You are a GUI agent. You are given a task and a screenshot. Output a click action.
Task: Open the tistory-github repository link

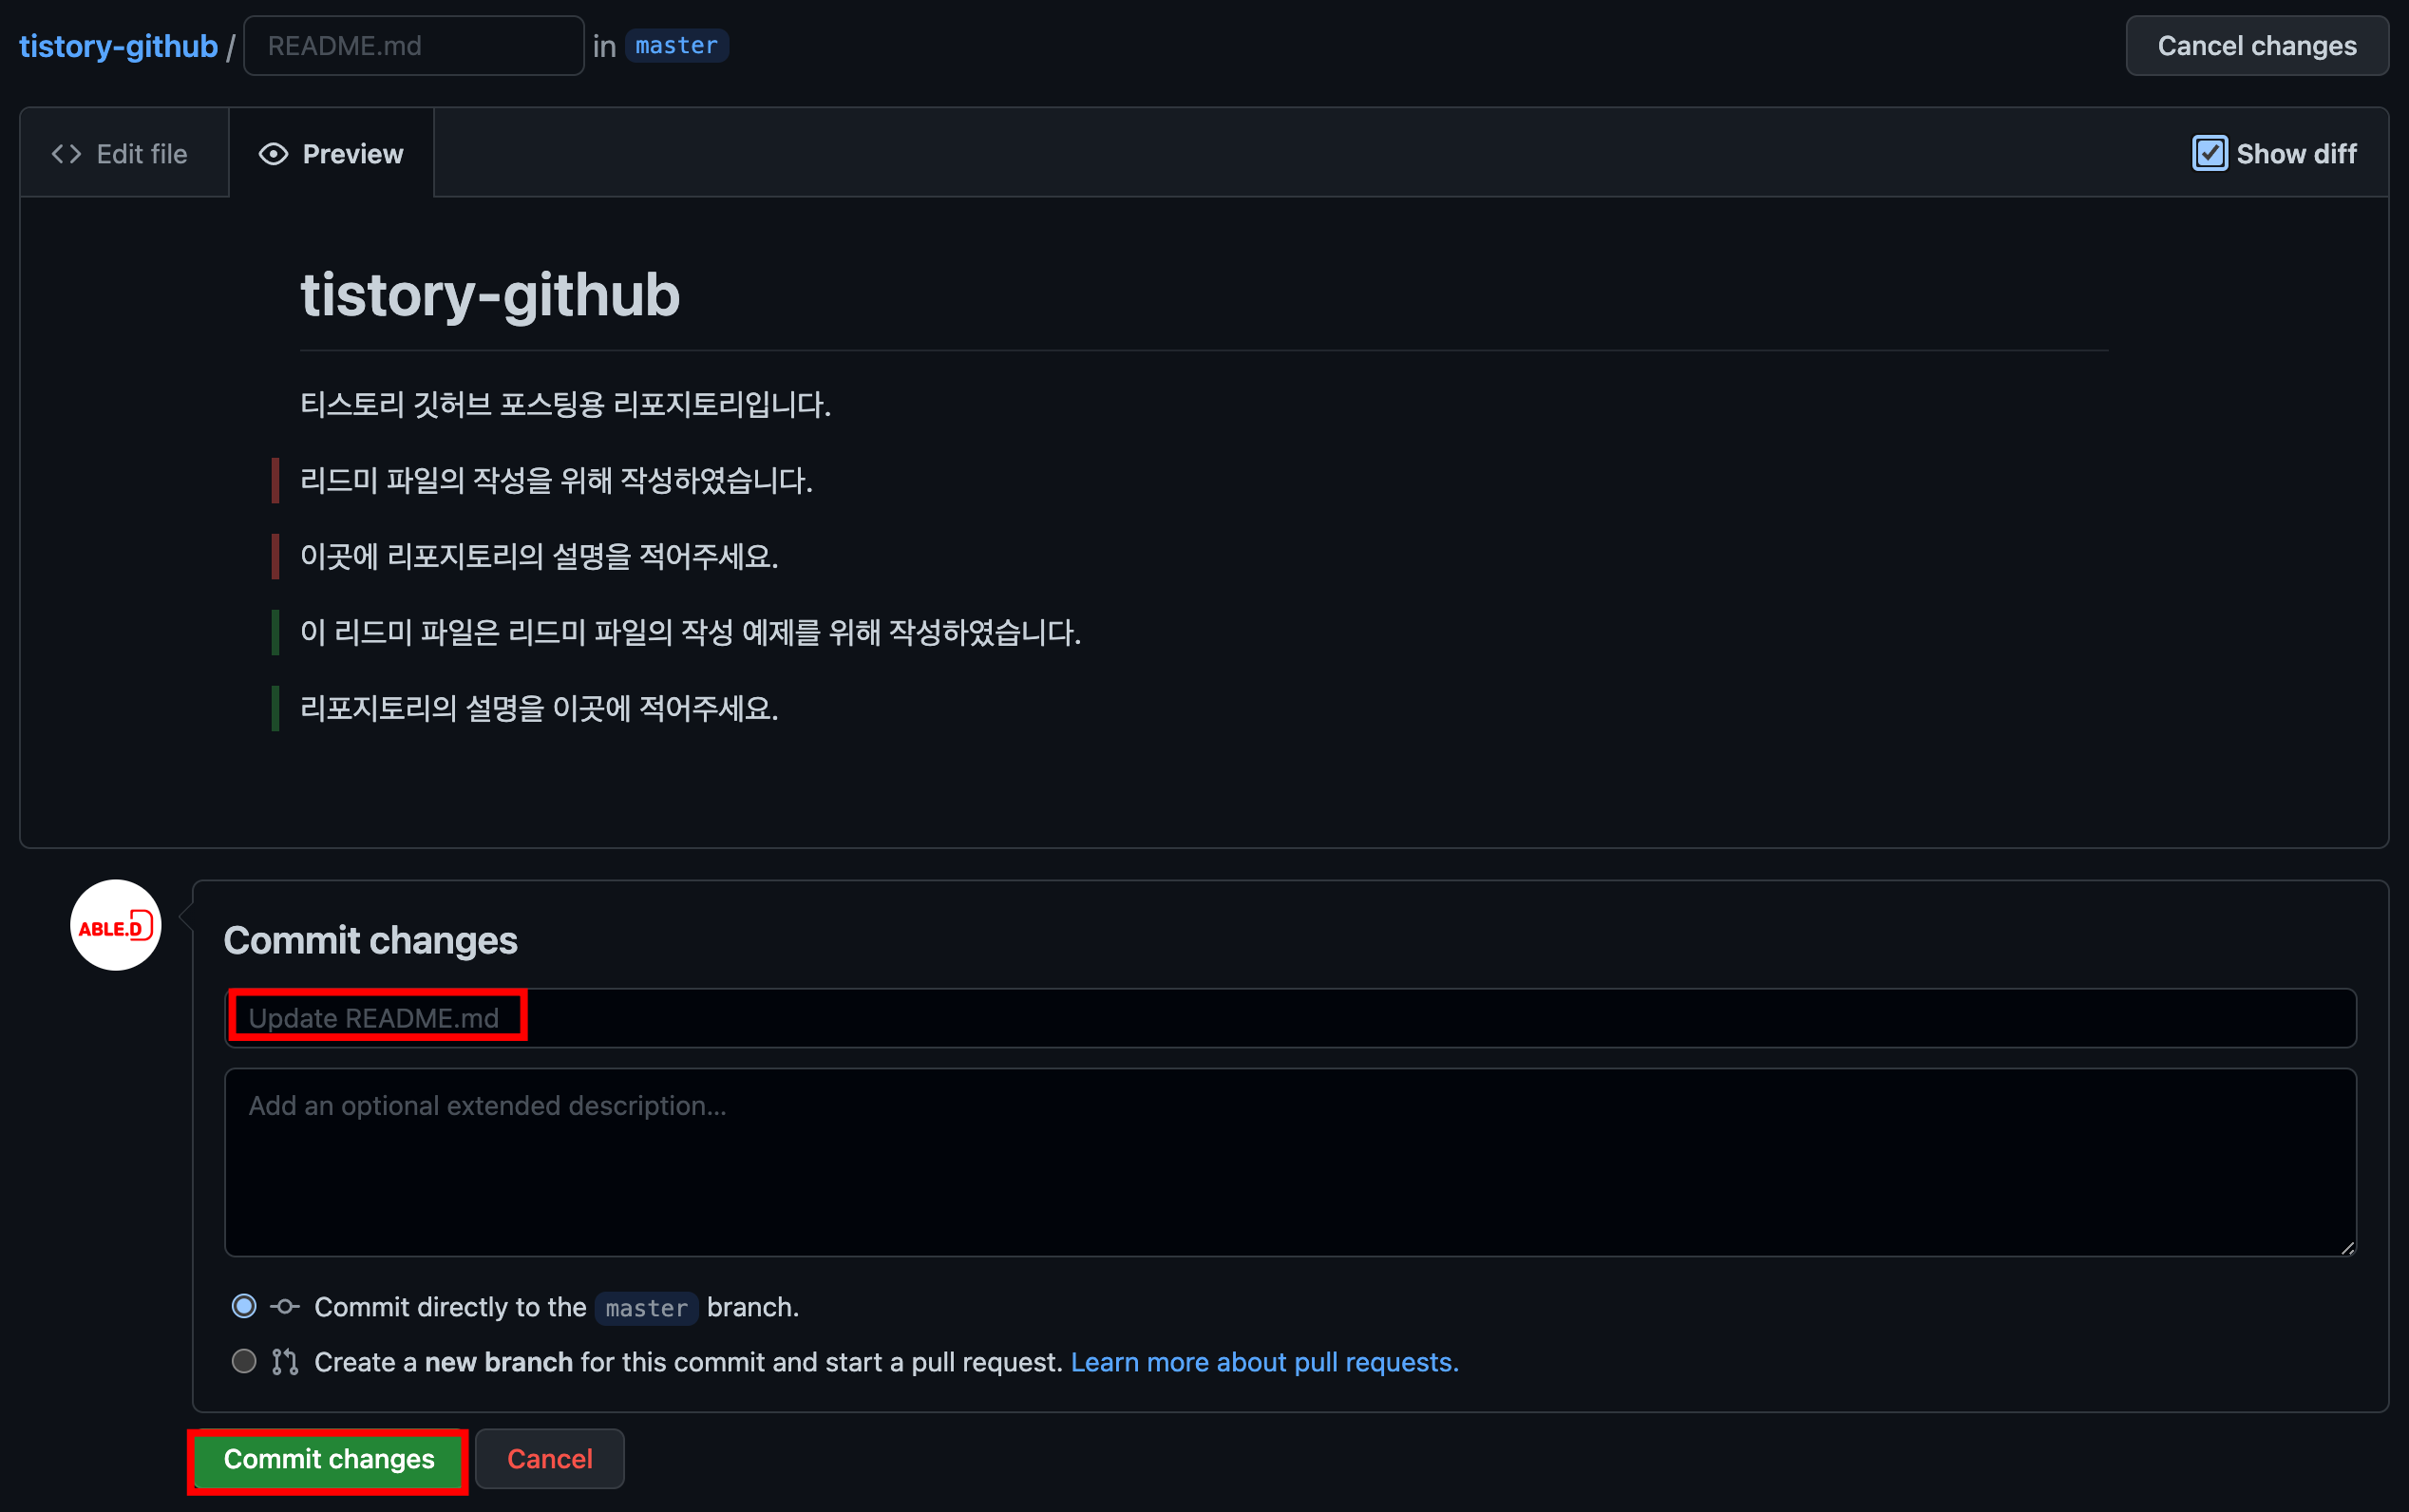[118, 46]
